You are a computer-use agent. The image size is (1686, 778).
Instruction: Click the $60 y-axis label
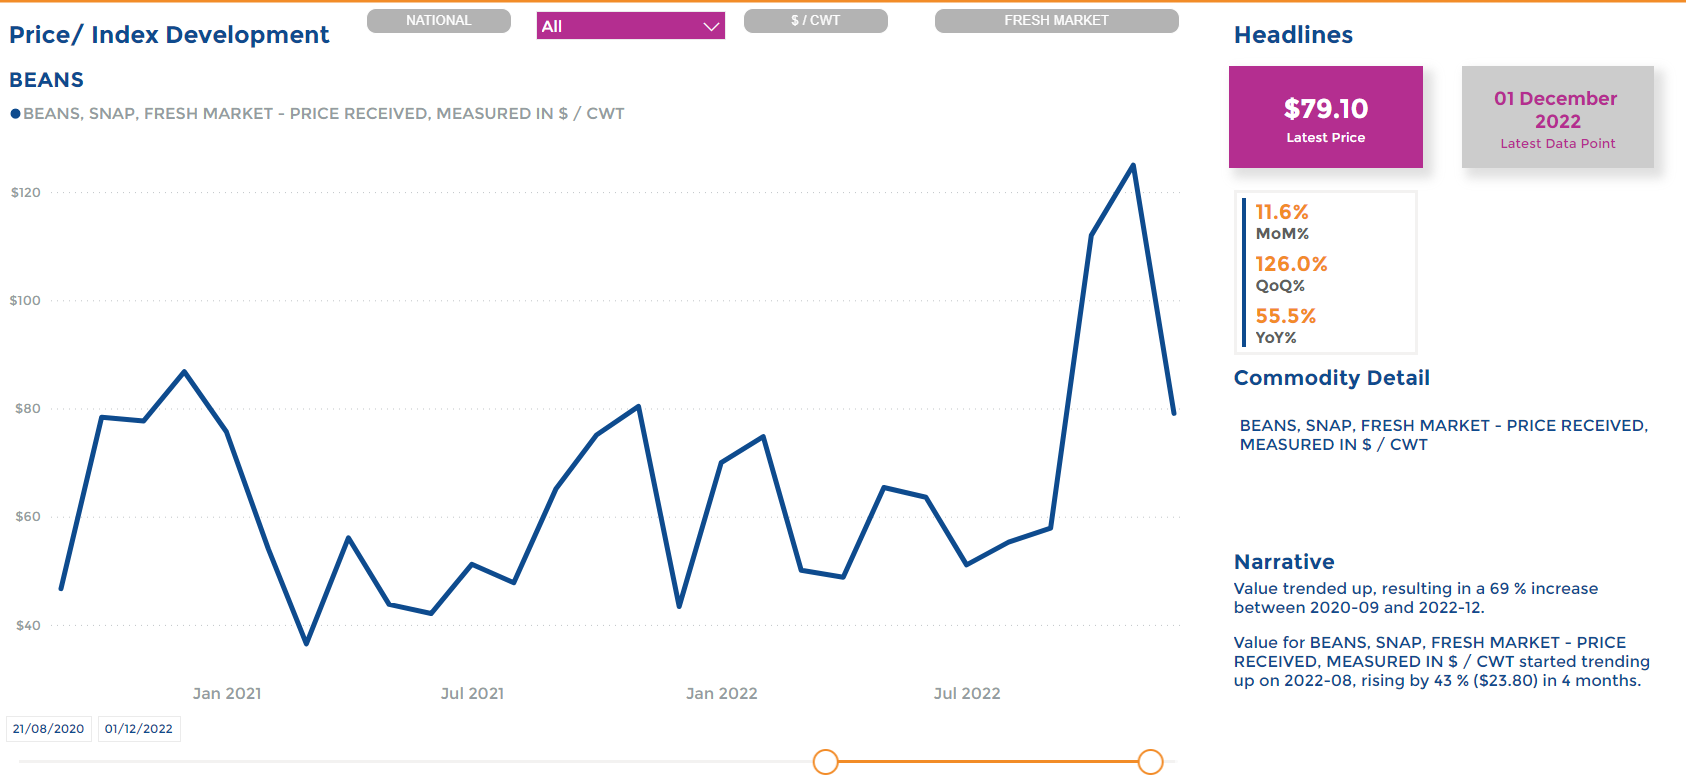click(x=28, y=517)
